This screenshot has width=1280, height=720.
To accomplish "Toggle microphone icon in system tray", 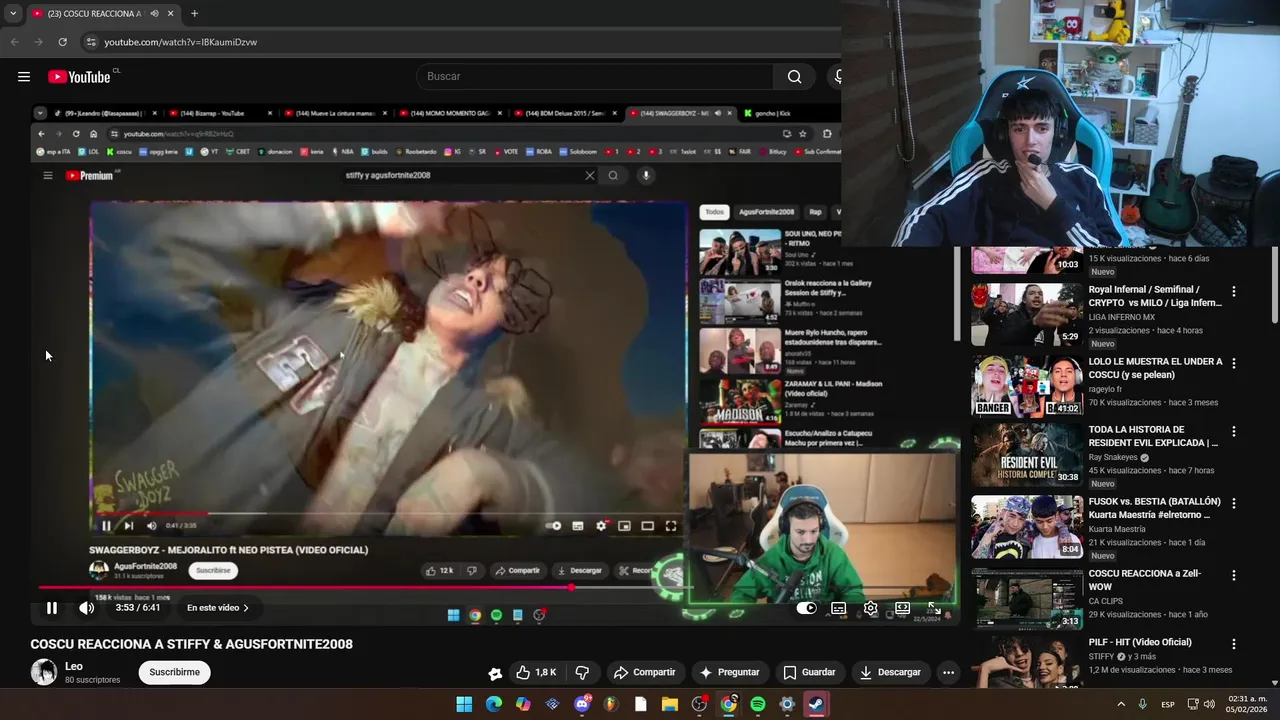I will click(x=1142, y=704).
